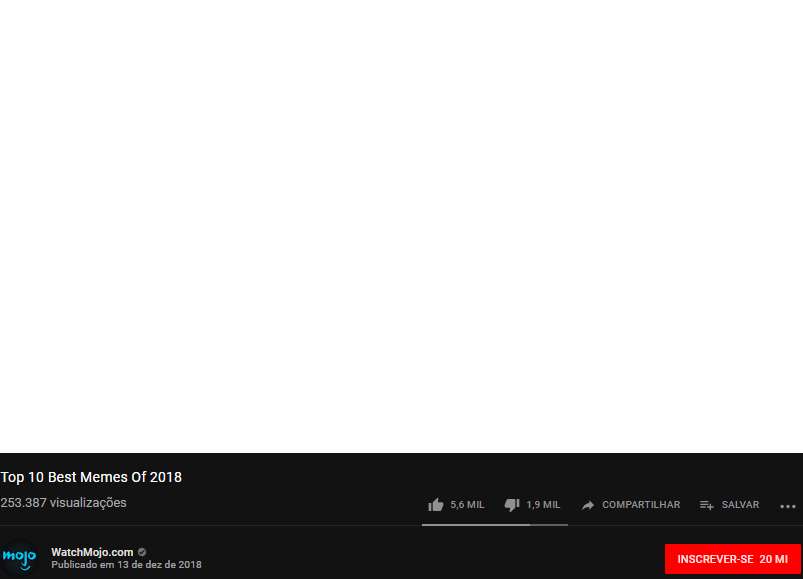Click the share arrow icon
803x579 pixels.
click(x=588, y=505)
